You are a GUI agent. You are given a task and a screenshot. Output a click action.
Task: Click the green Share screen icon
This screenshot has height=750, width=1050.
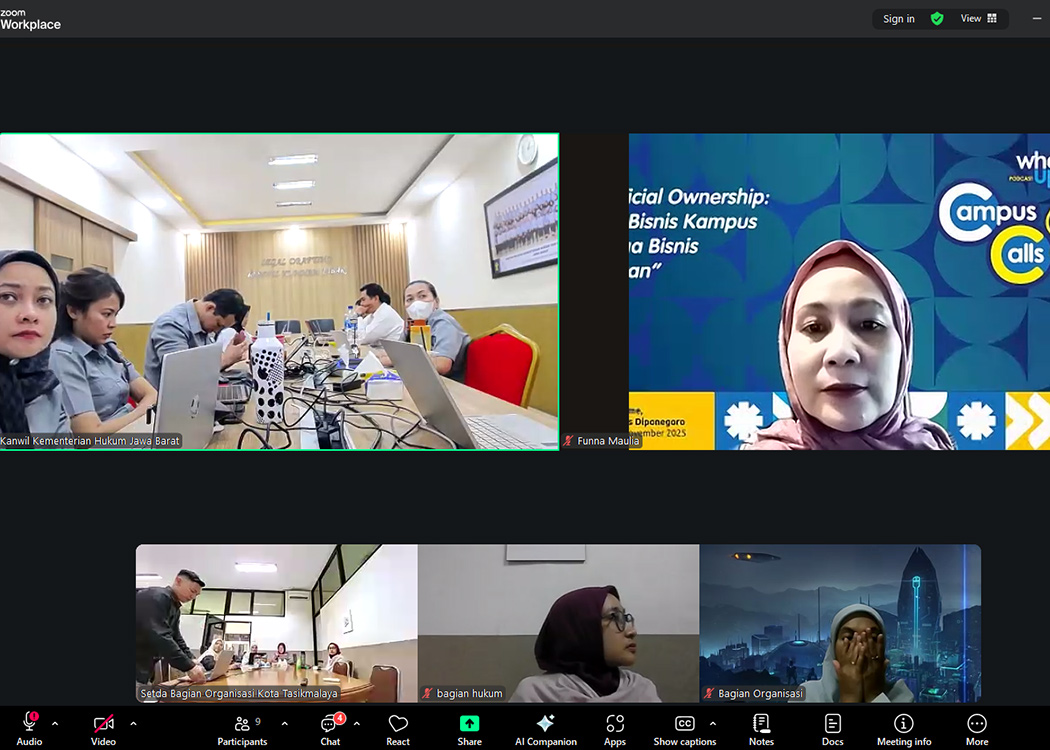469,724
